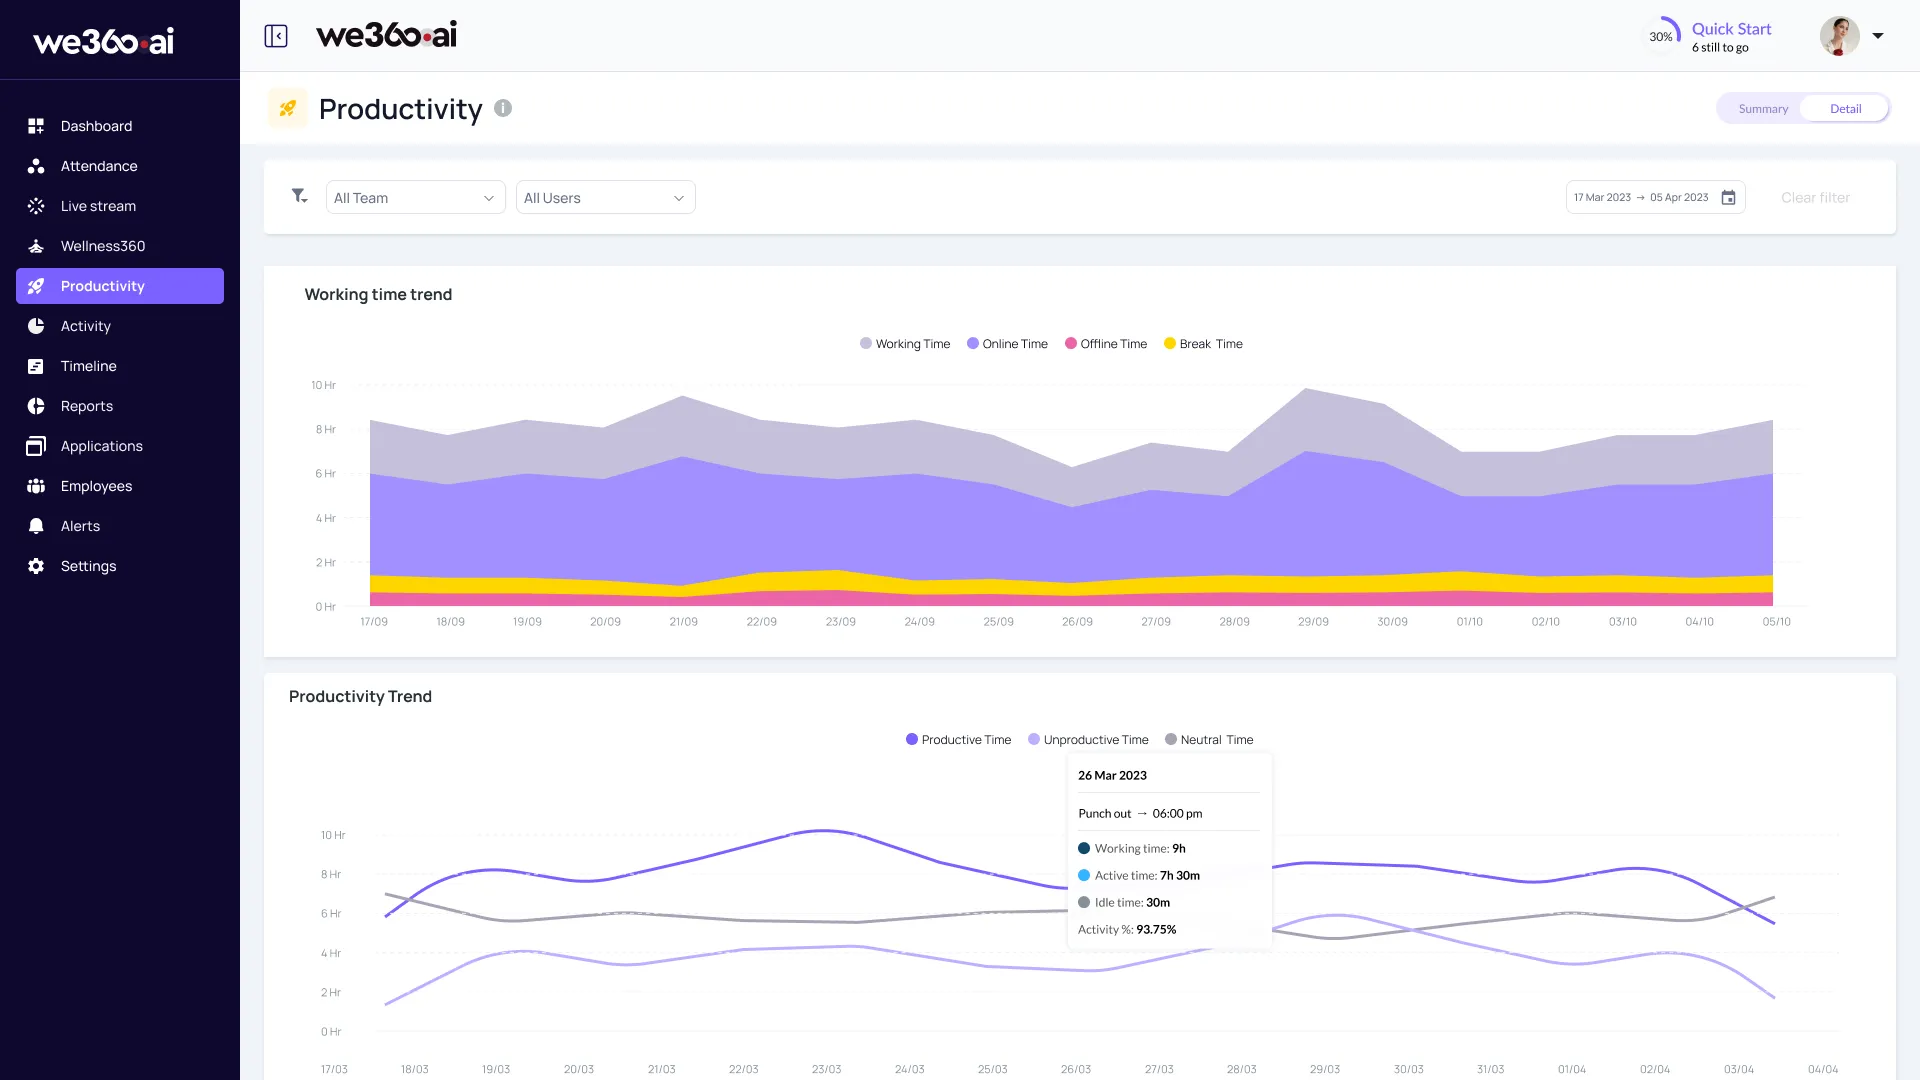This screenshot has height=1080, width=1920.
Task: Open profile menu dropdown arrow
Action: click(x=1878, y=36)
